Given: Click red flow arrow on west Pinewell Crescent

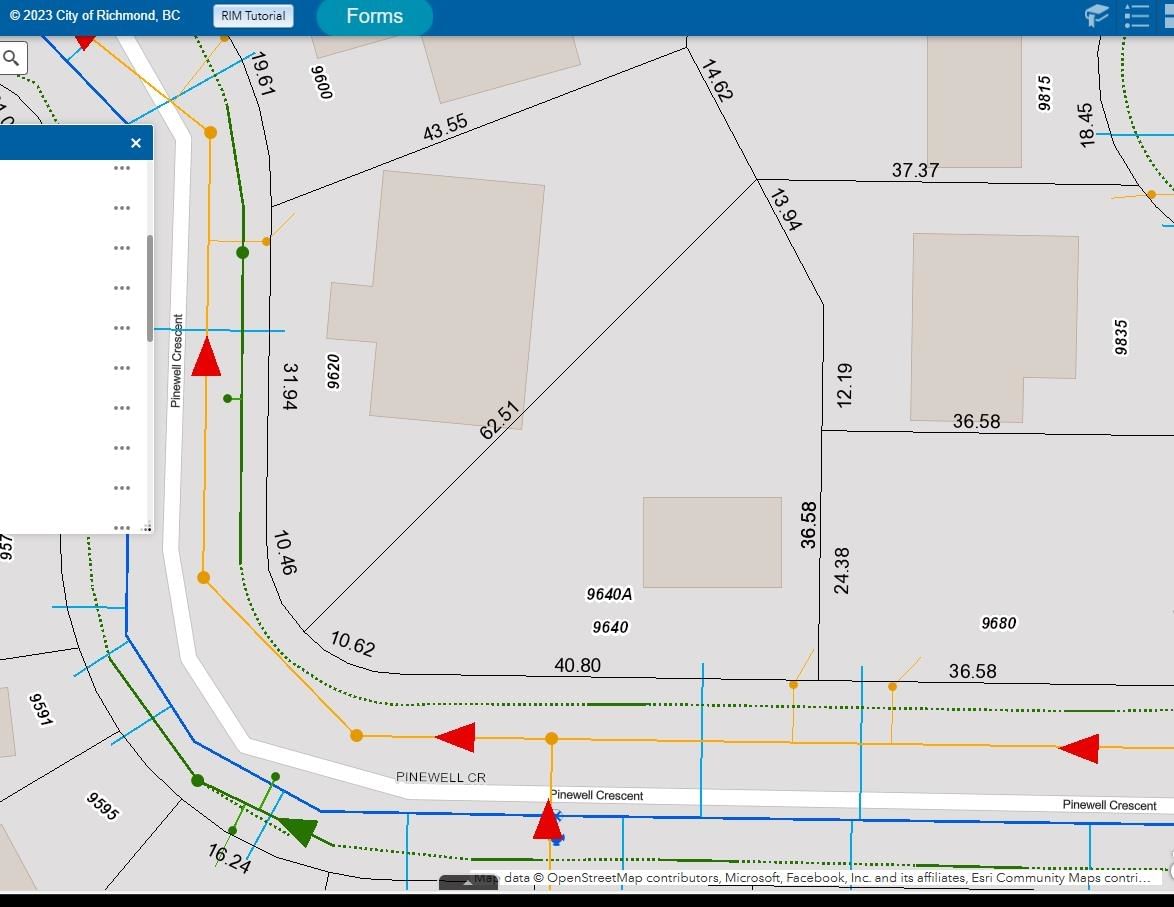Looking at the screenshot, I should coord(206,357).
